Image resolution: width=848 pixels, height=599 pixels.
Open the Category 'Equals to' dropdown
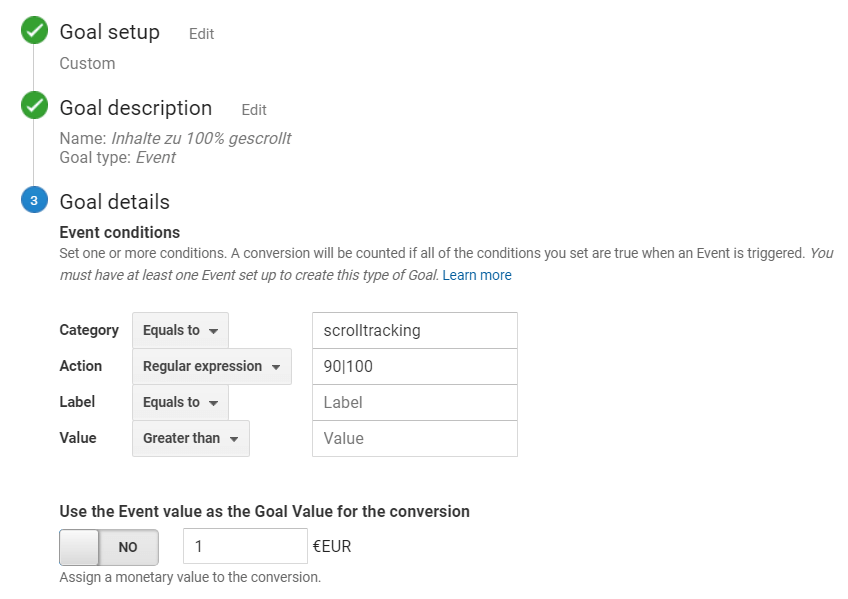(180, 330)
